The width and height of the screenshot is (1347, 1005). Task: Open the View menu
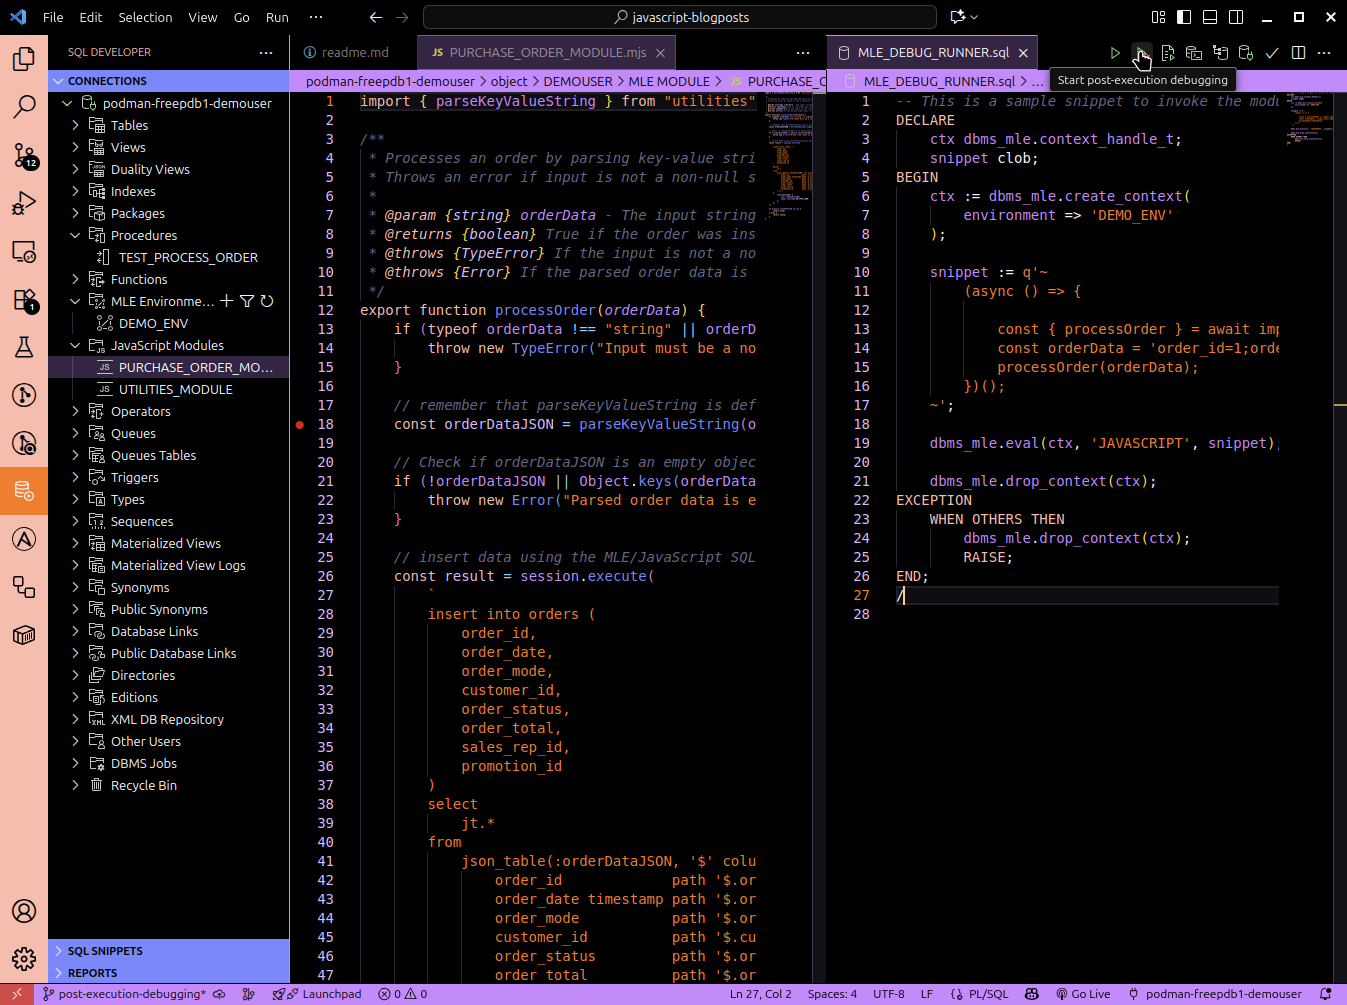[x=202, y=17]
